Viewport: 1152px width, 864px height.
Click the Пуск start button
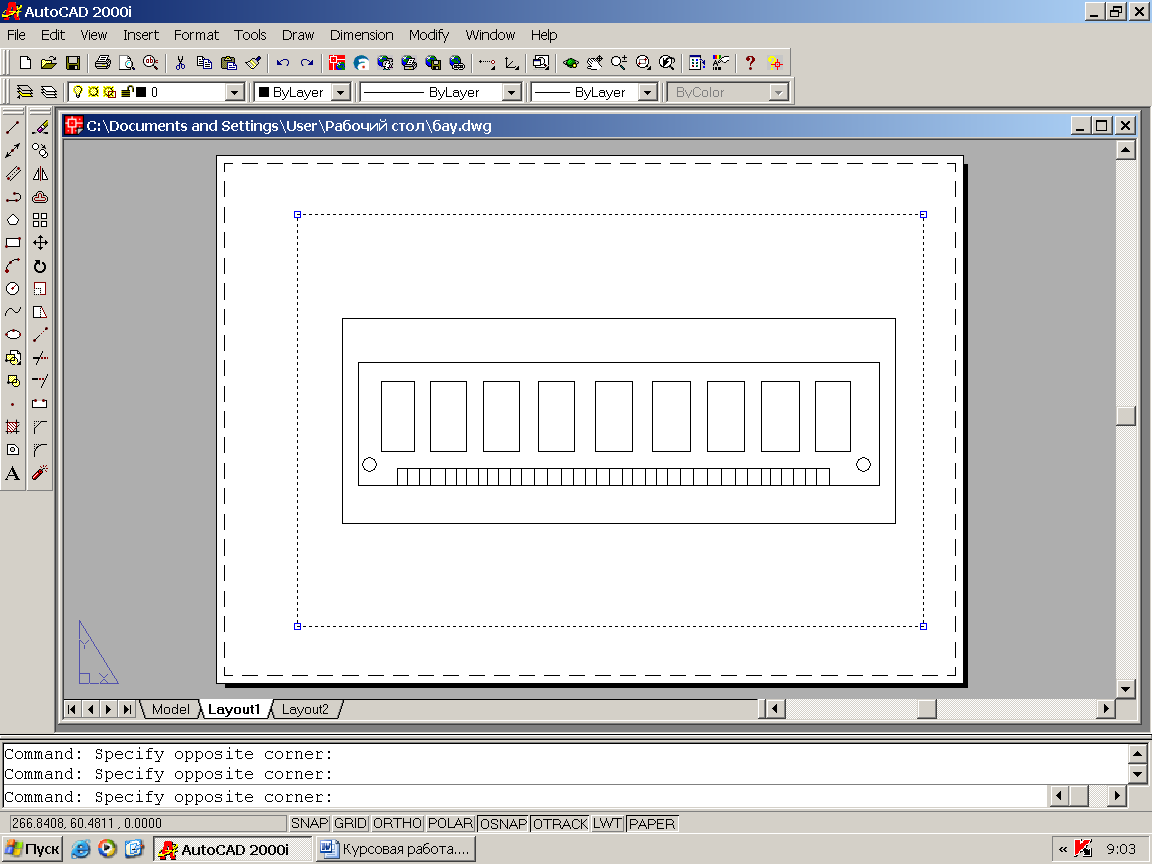pos(32,849)
